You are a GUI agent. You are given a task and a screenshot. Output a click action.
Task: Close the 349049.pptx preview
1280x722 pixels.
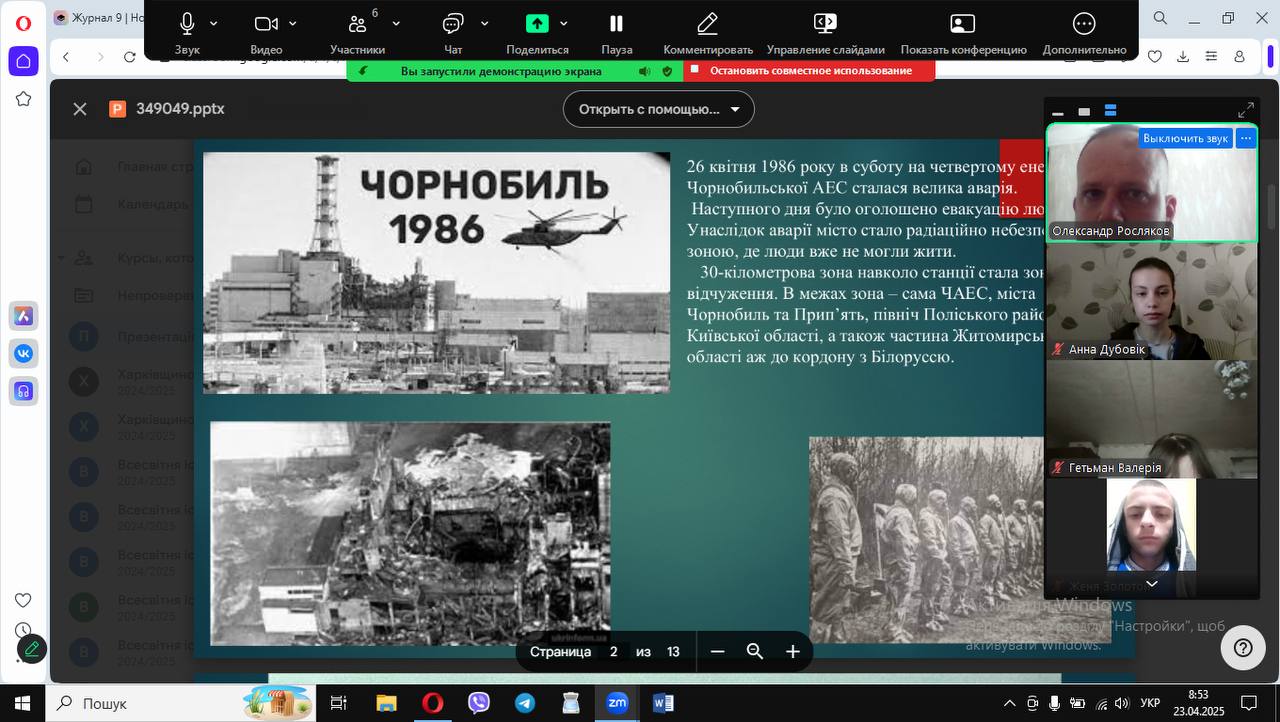tap(80, 109)
